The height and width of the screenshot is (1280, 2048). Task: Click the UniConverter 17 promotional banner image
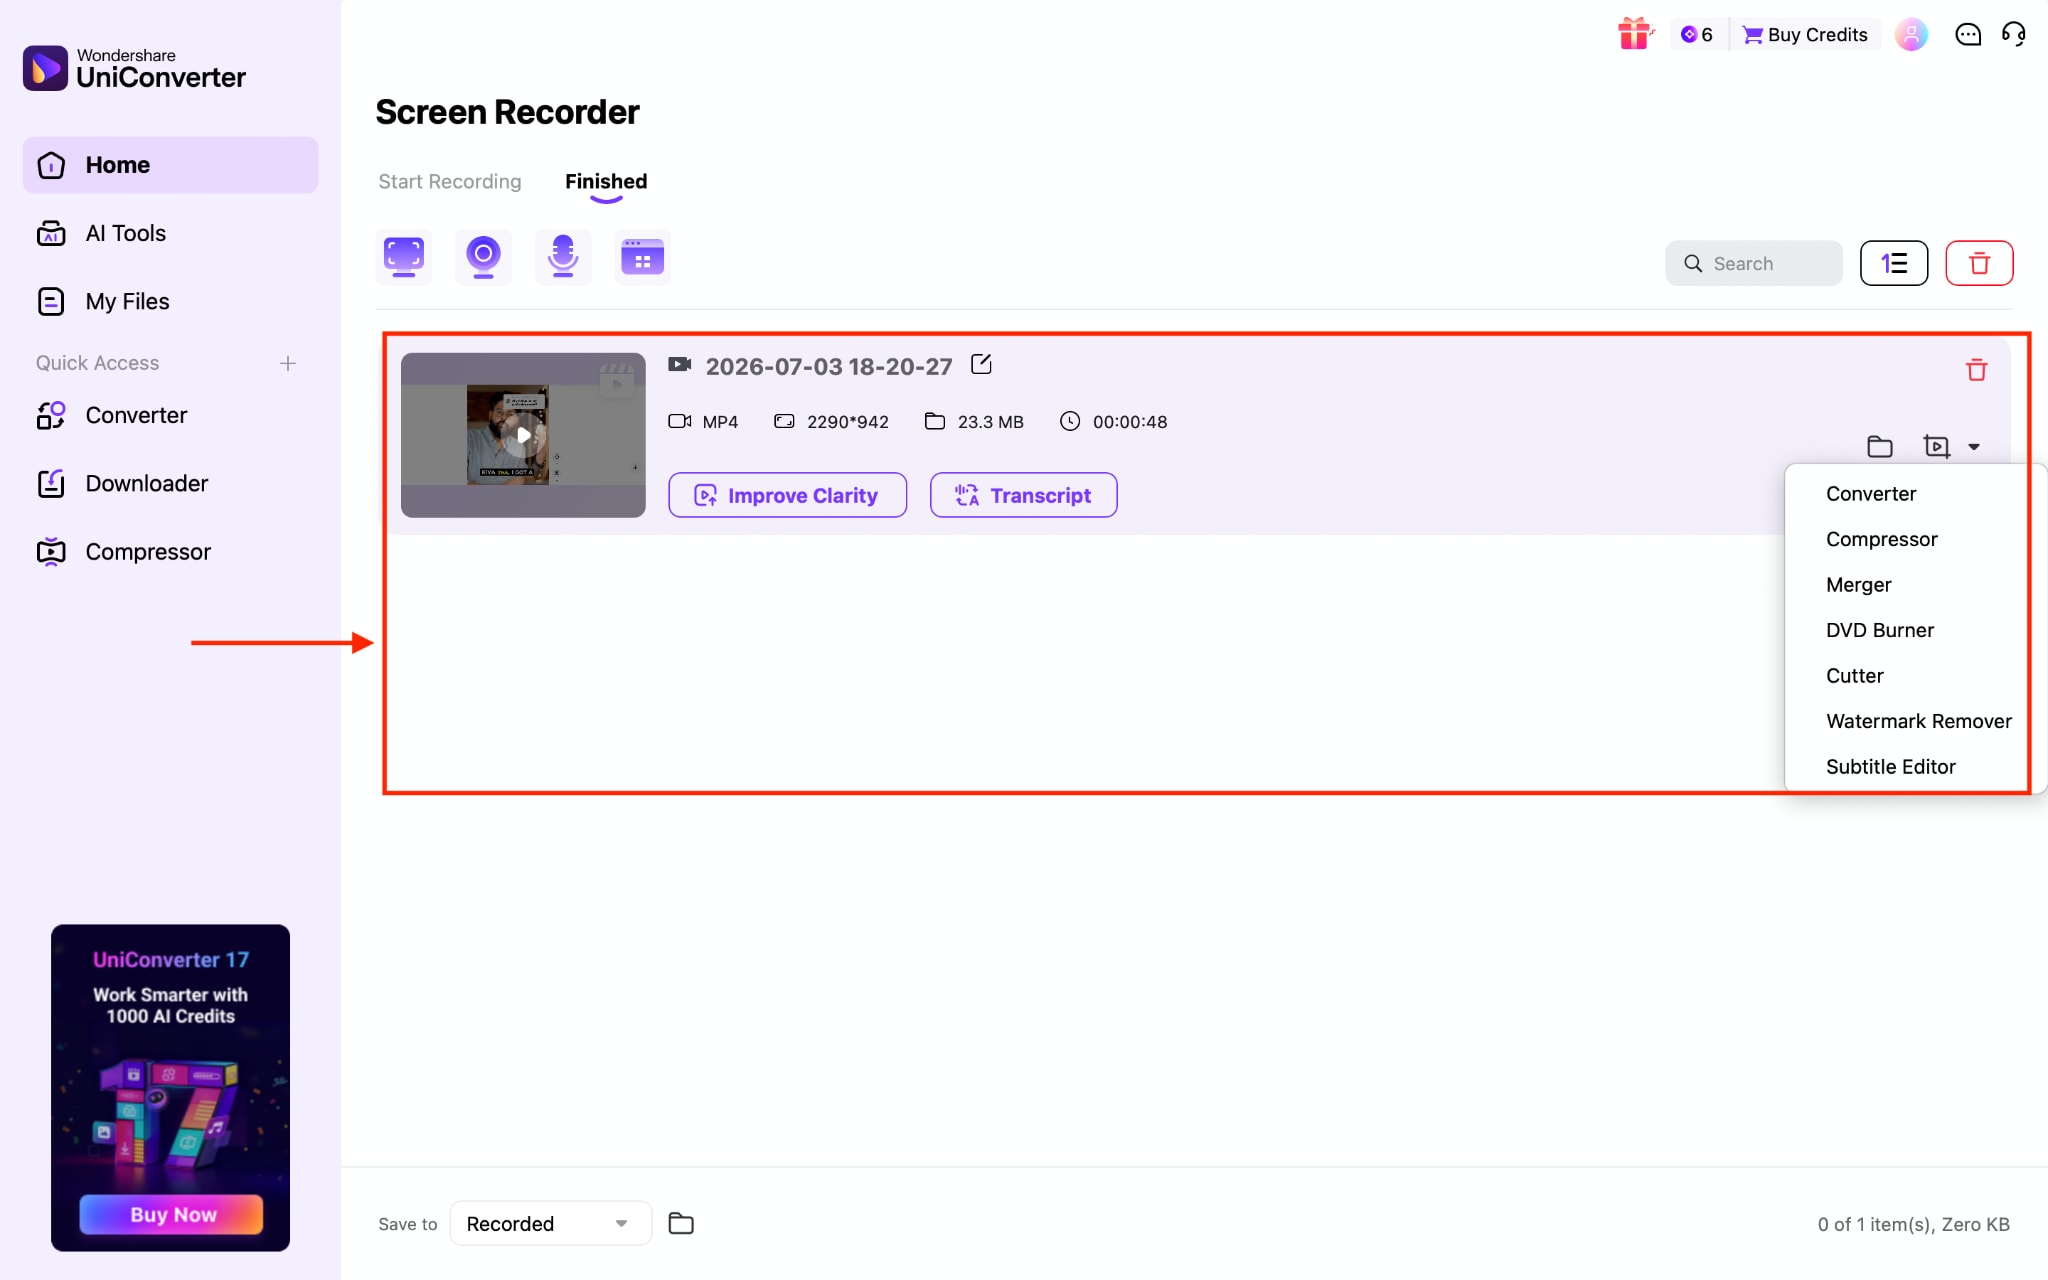click(x=170, y=1088)
